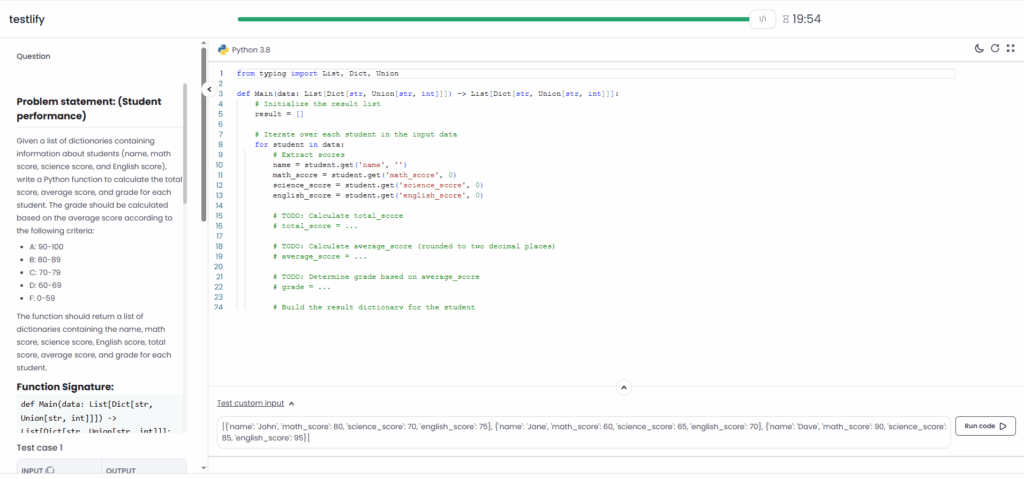Viewport: 1024px width, 479px height.
Task: Click the TODO Determine grade comment
Action: (x=376, y=277)
